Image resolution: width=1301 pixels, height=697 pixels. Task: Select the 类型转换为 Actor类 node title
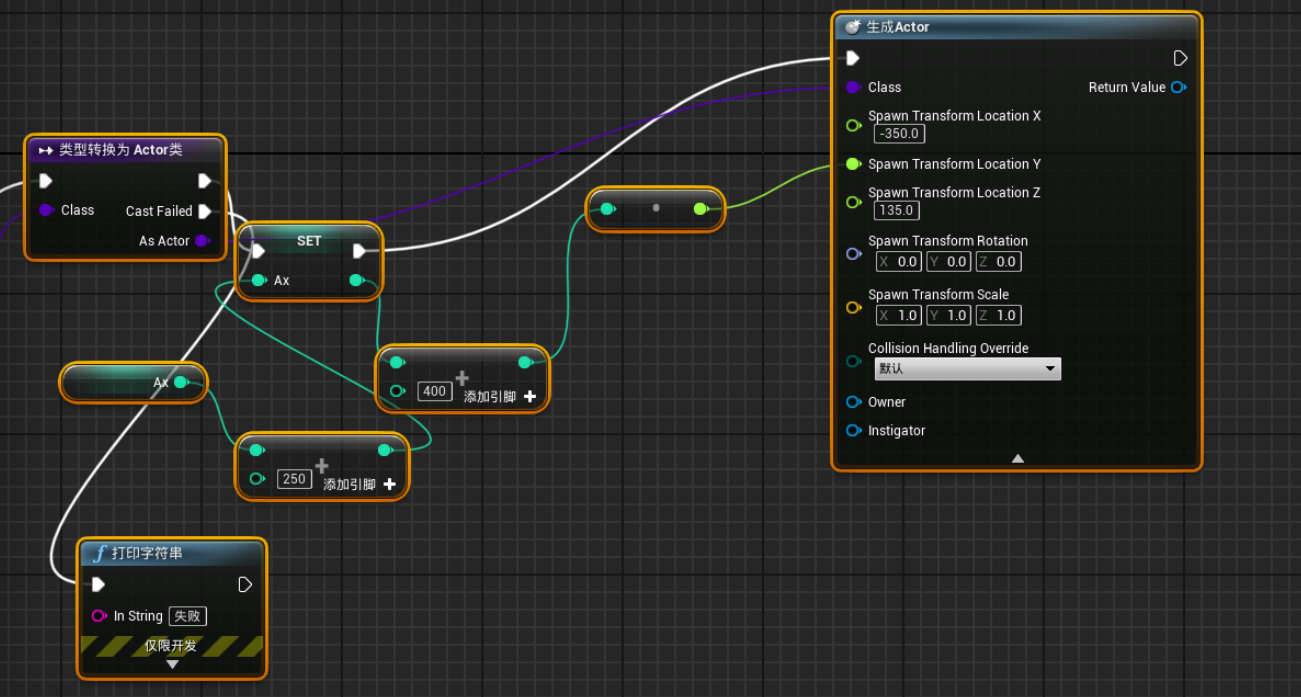coord(120,150)
